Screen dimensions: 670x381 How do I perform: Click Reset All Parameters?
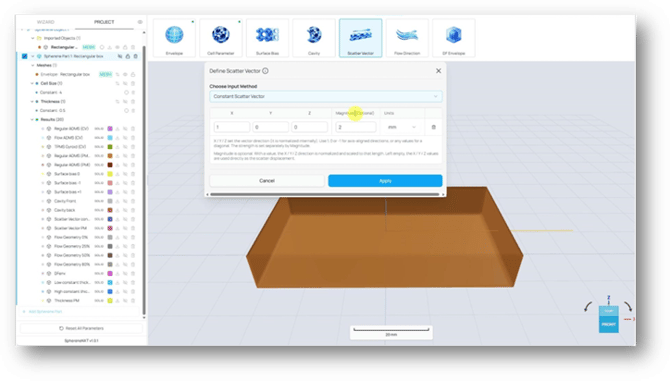click(x=81, y=328)
